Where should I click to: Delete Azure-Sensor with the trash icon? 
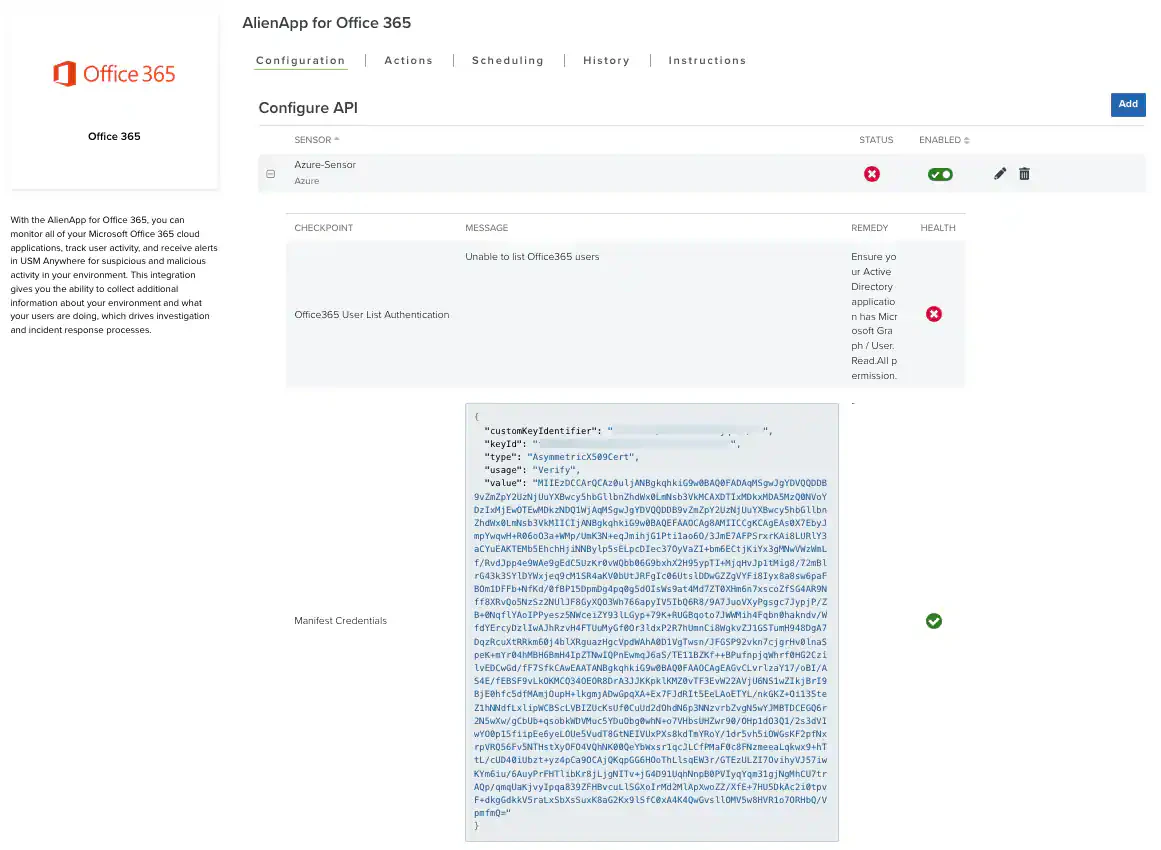tap(1024, 174)
